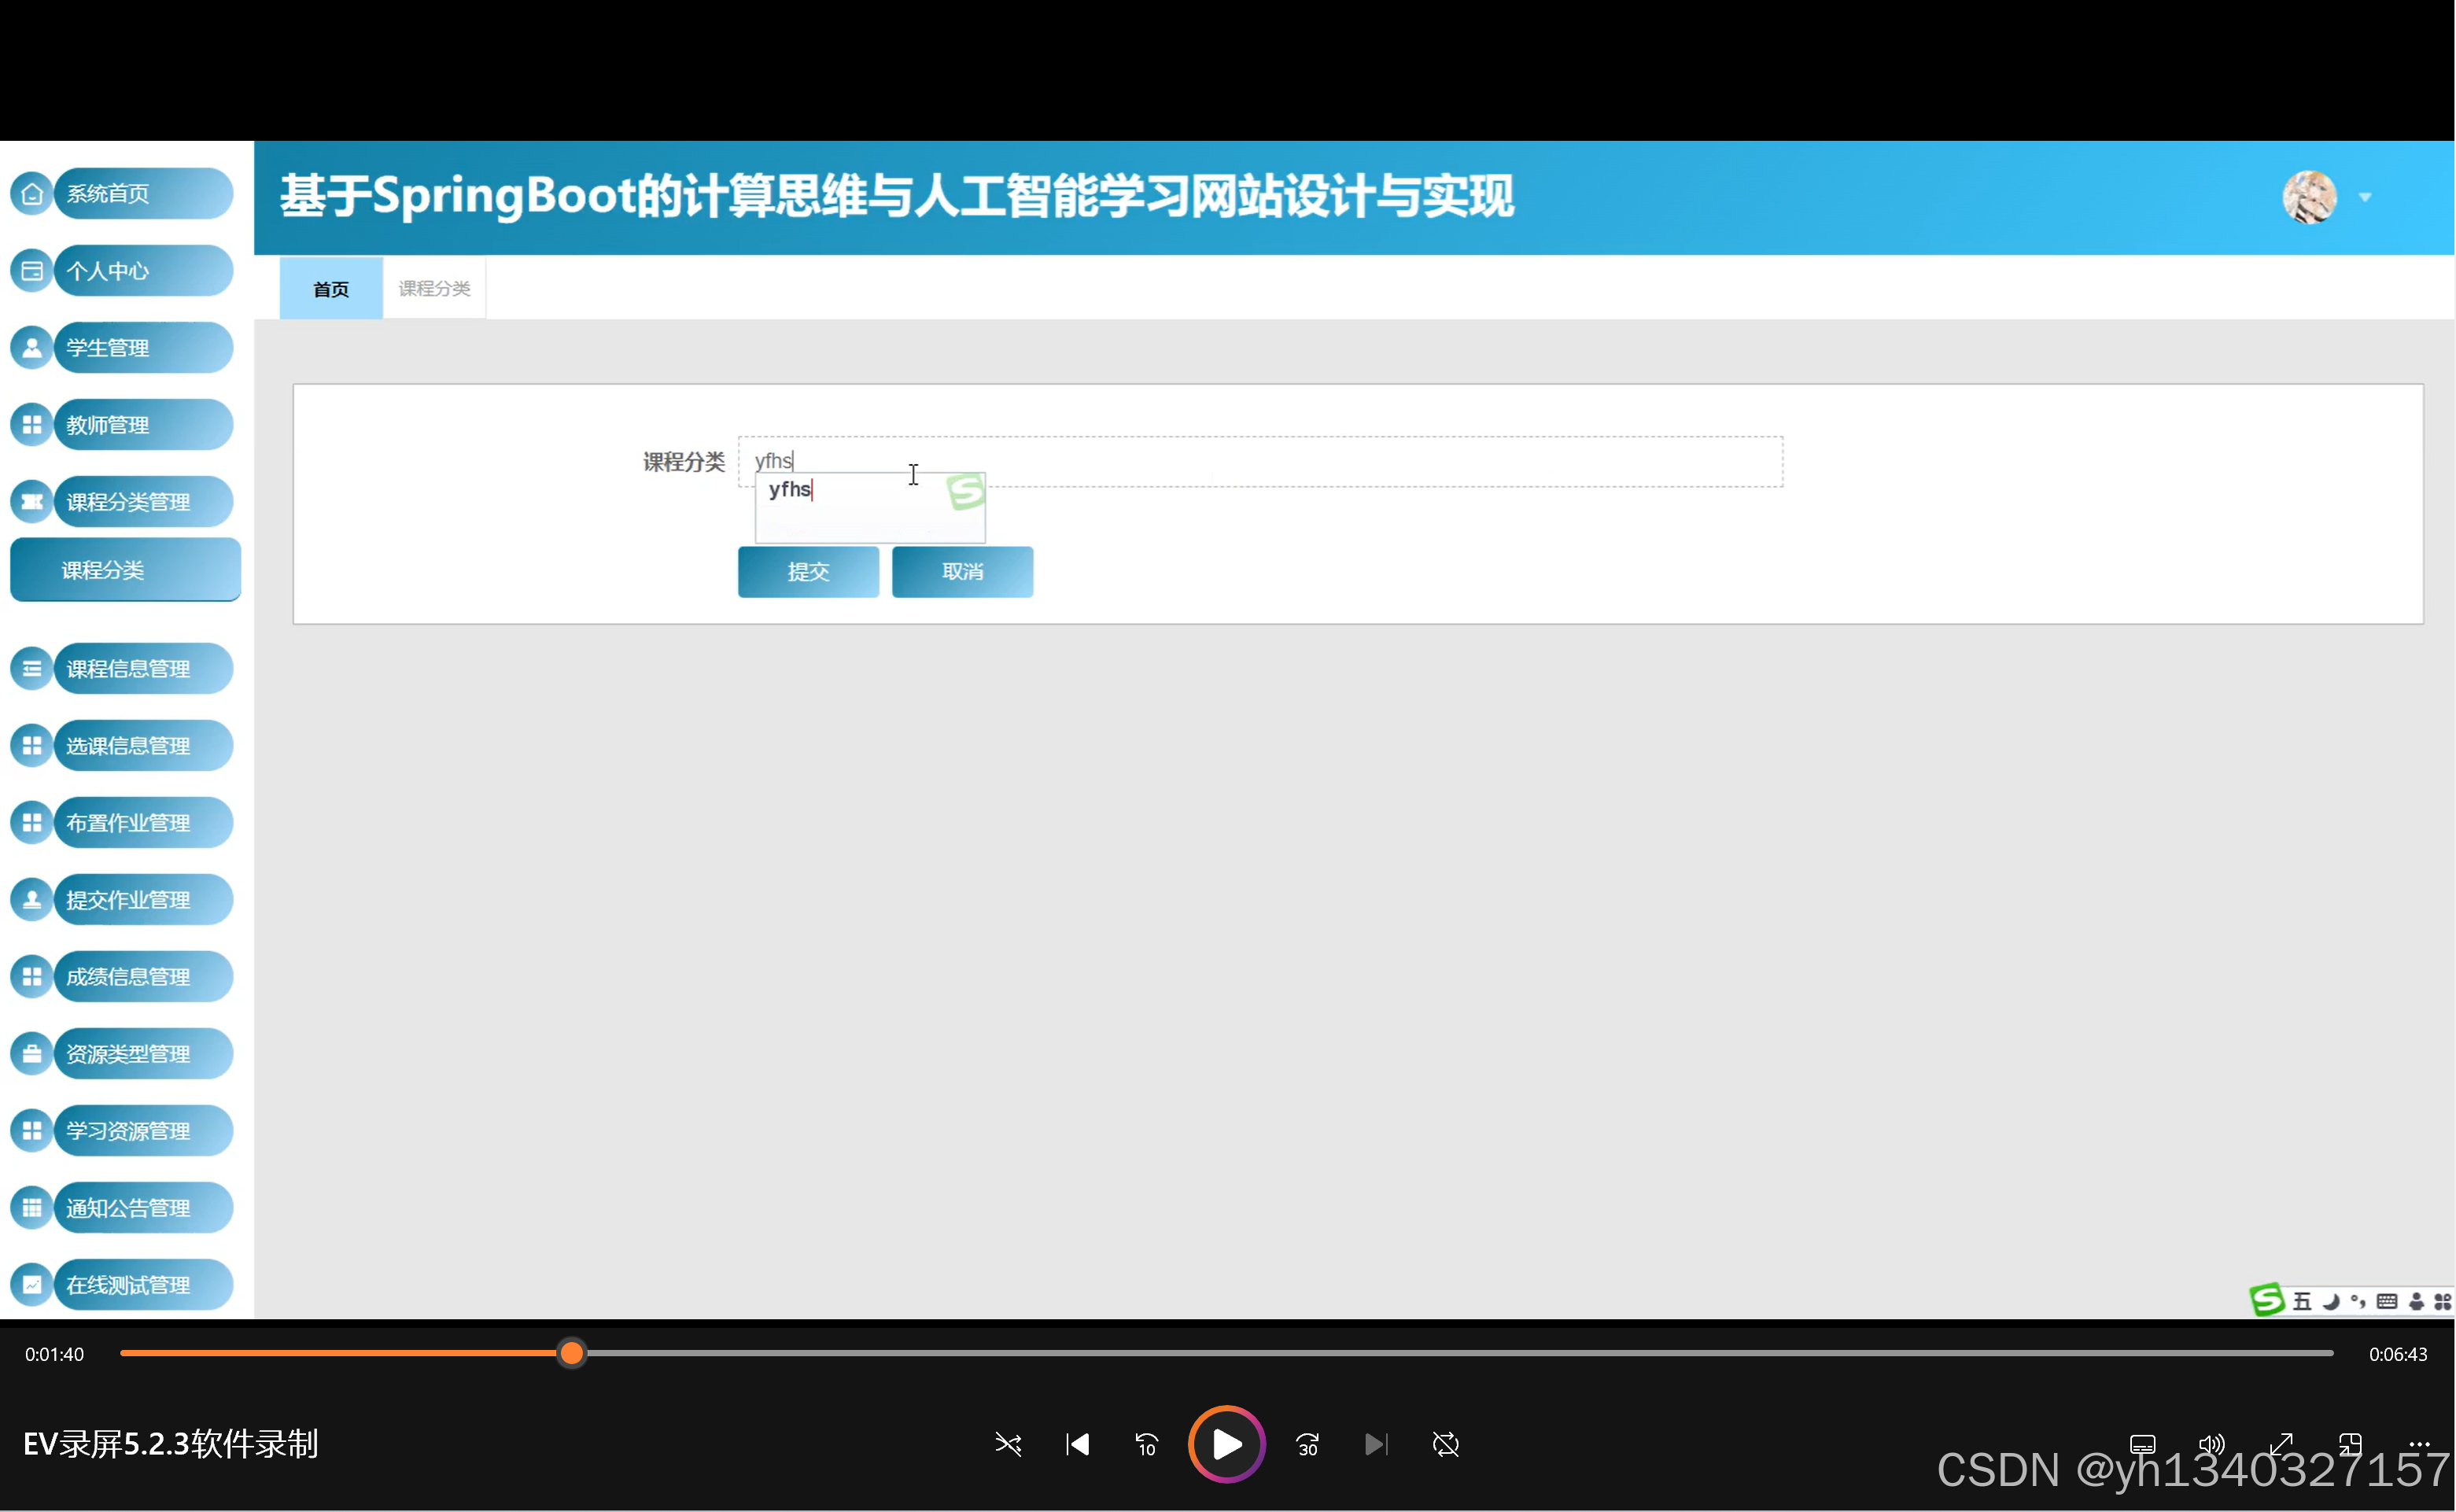Open the dropdown arrow beside the avatar

tap(2365, 198)
